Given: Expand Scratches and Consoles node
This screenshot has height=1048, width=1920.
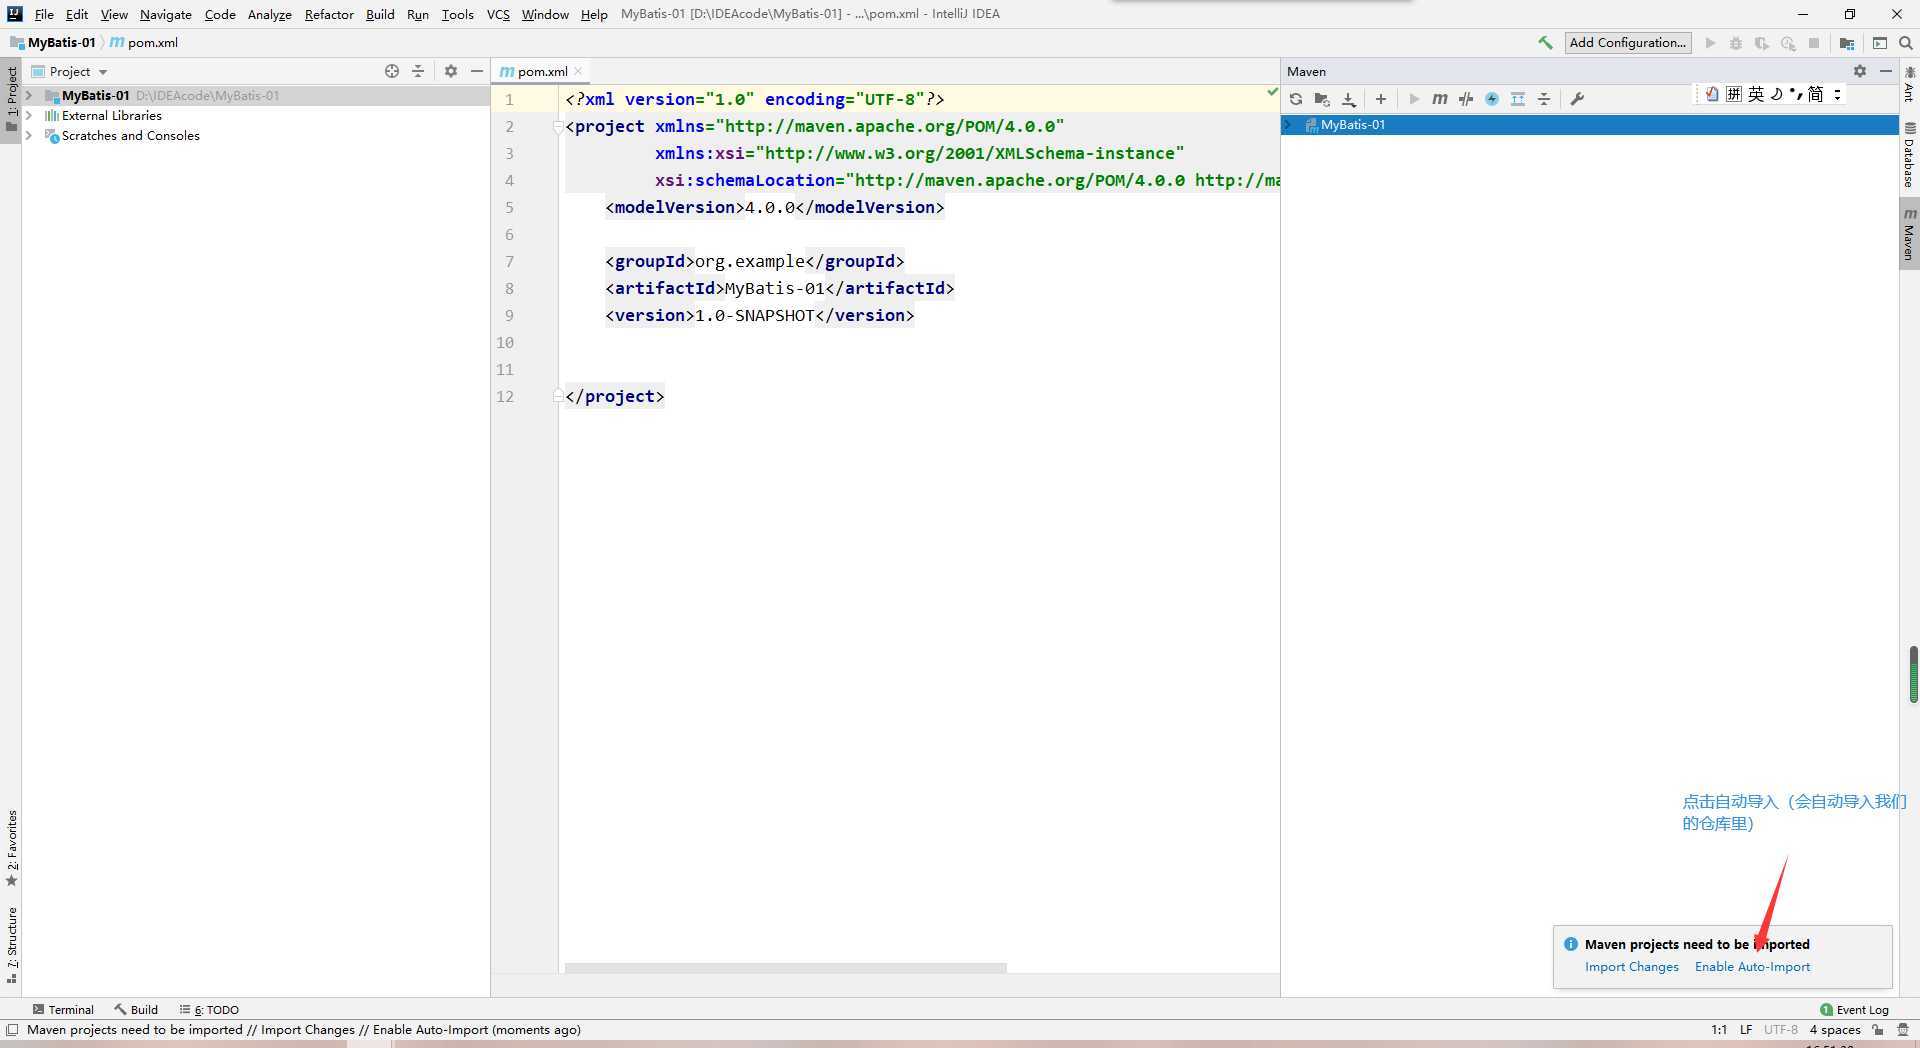Looking at the screenshot, I should (29, 136).
